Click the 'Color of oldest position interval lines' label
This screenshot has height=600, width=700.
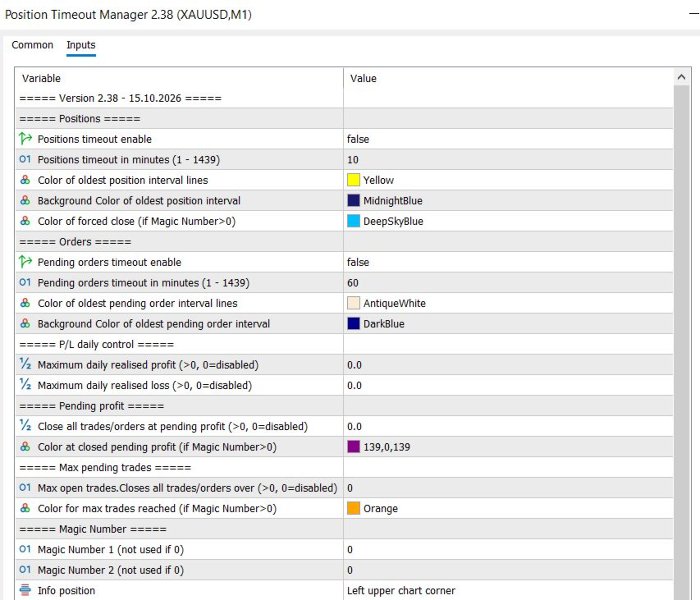tap(123, 180)
